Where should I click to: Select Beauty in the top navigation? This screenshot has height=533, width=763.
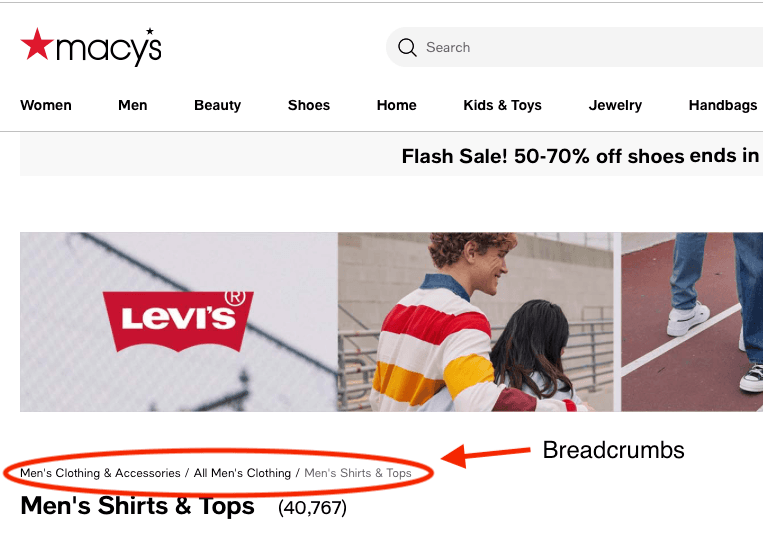[x=218, y=105]
